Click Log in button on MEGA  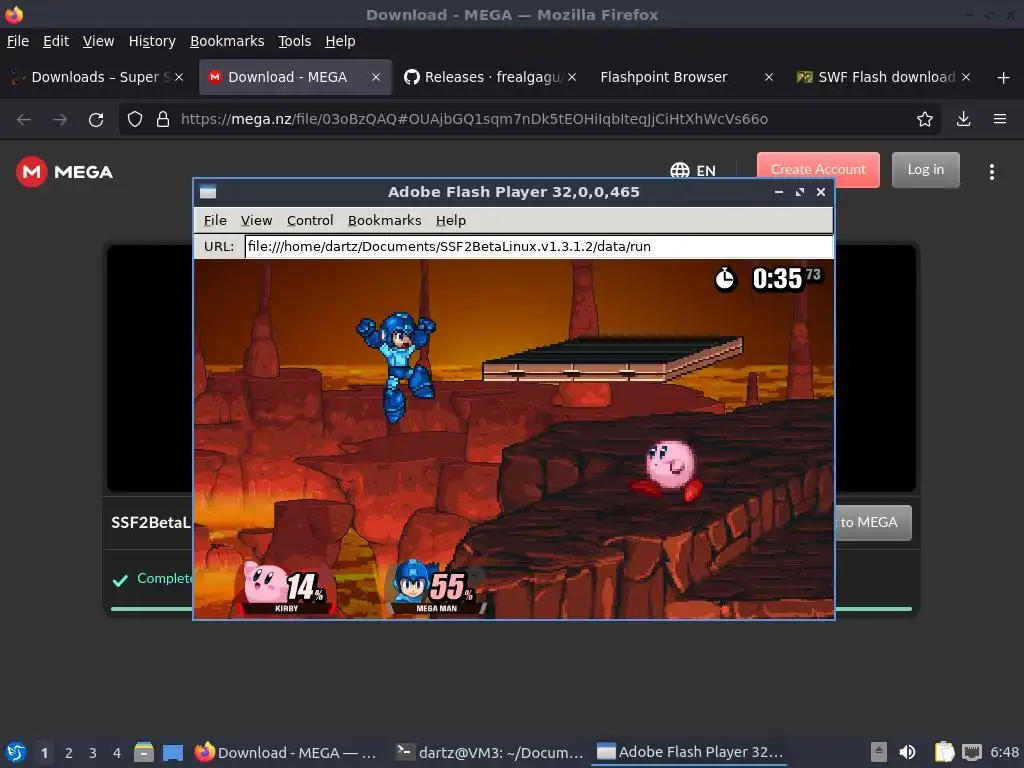point(925,170)
